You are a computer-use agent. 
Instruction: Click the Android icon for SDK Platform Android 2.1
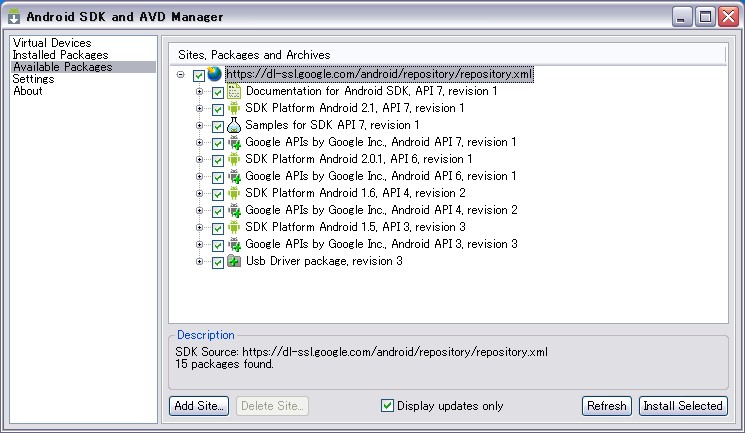click(234, 109)
